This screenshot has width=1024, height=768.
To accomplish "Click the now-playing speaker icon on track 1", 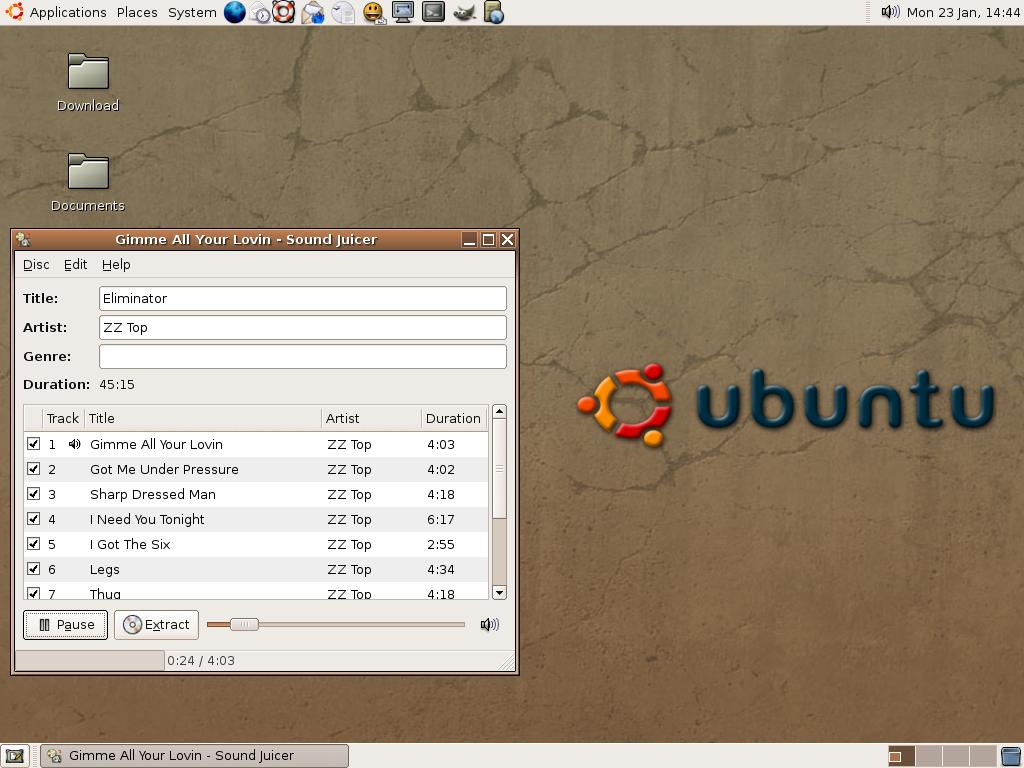I will click(x=74, y=444).
